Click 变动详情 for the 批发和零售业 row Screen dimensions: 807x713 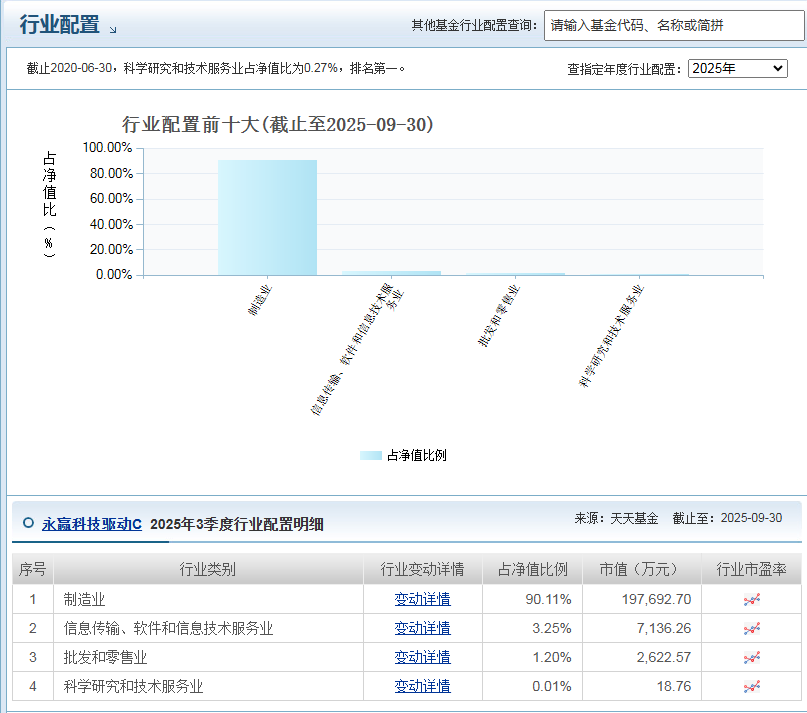click(425, 658)
